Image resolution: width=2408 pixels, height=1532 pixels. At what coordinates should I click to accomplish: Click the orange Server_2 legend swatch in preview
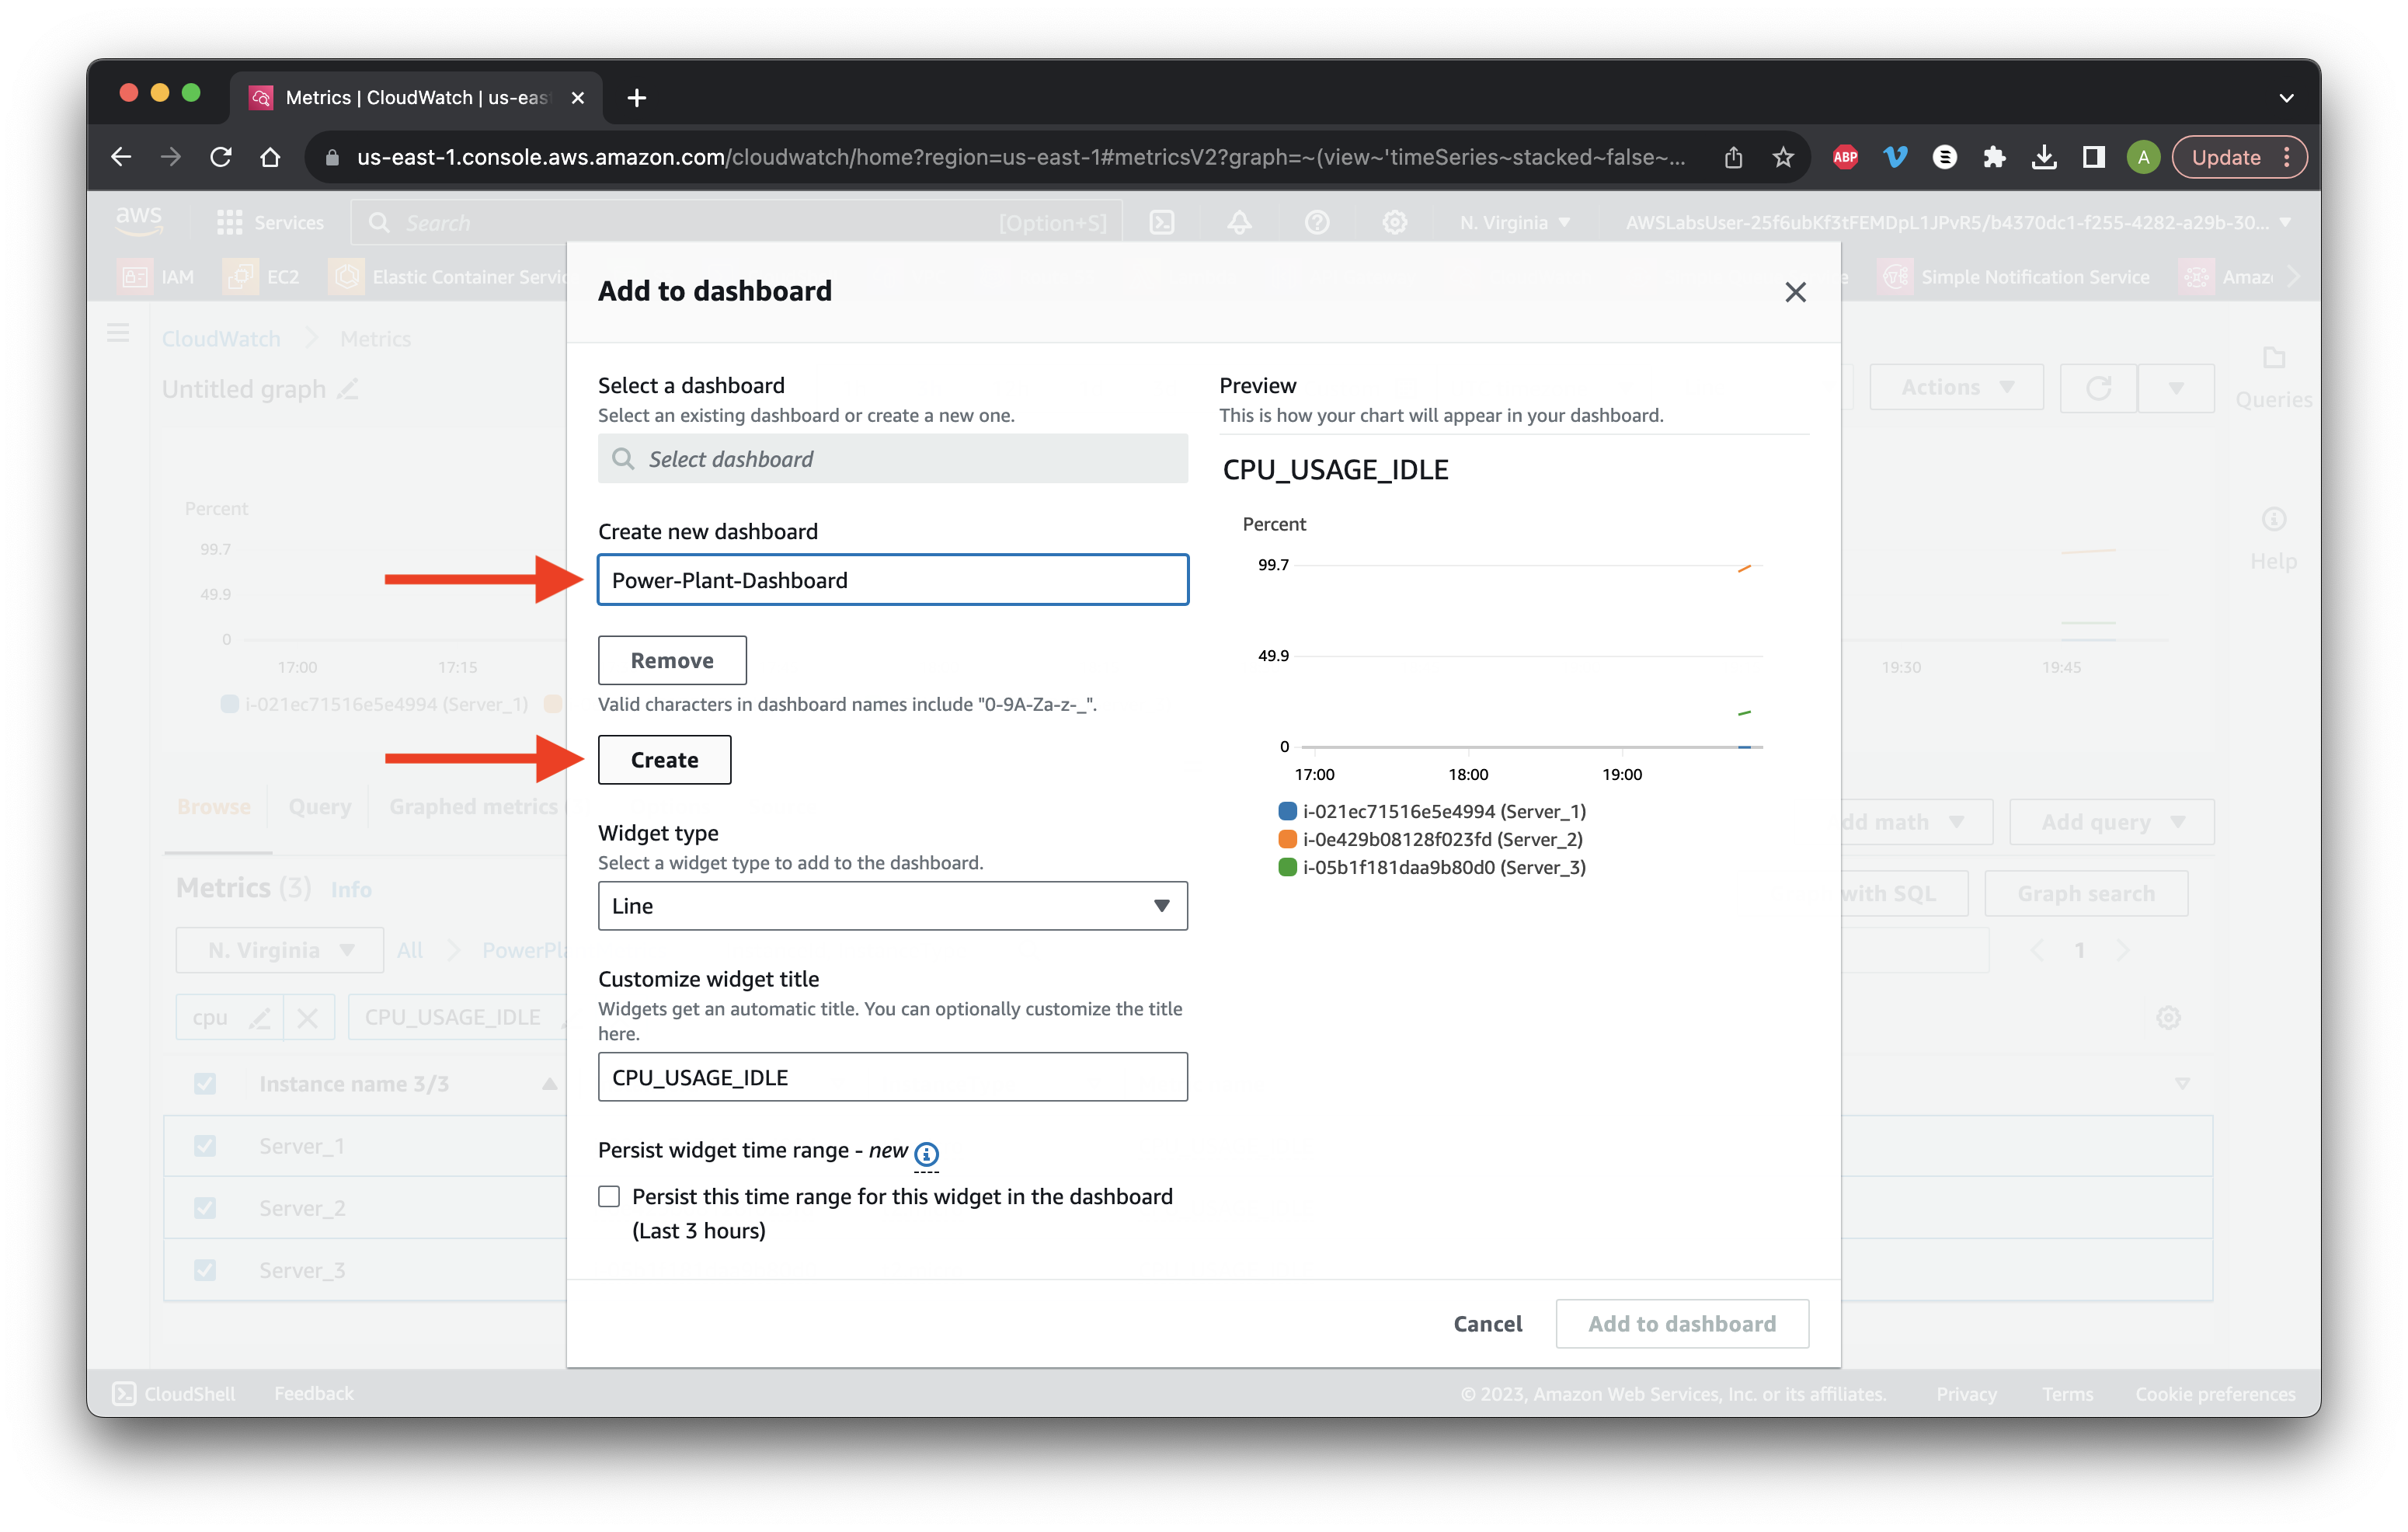(1287, 839)
